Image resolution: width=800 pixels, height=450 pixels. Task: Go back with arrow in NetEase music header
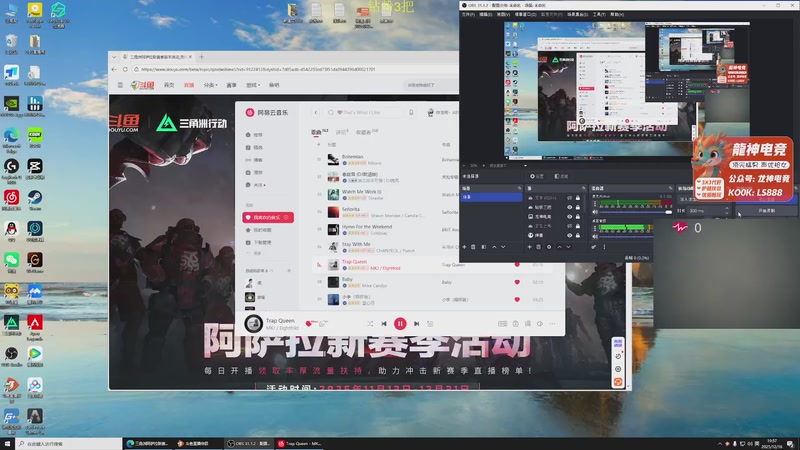(x=316, y=112)
